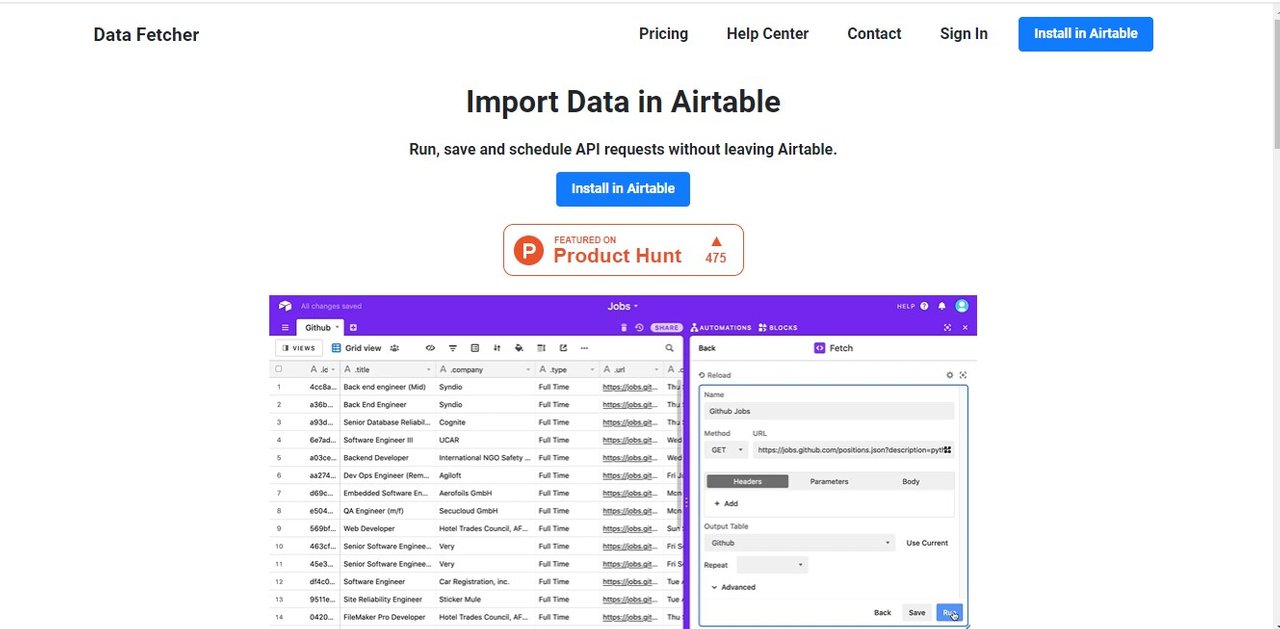Click the share view icon in the toolbar
This screenshot has width=1280, height=629.
[x=563, y=348]
